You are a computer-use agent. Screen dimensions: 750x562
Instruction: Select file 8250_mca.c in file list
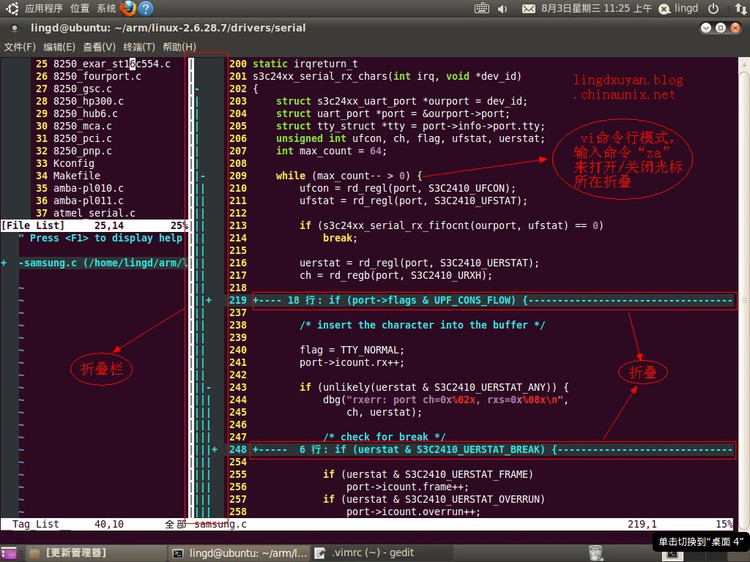click(x=82, y=126)
